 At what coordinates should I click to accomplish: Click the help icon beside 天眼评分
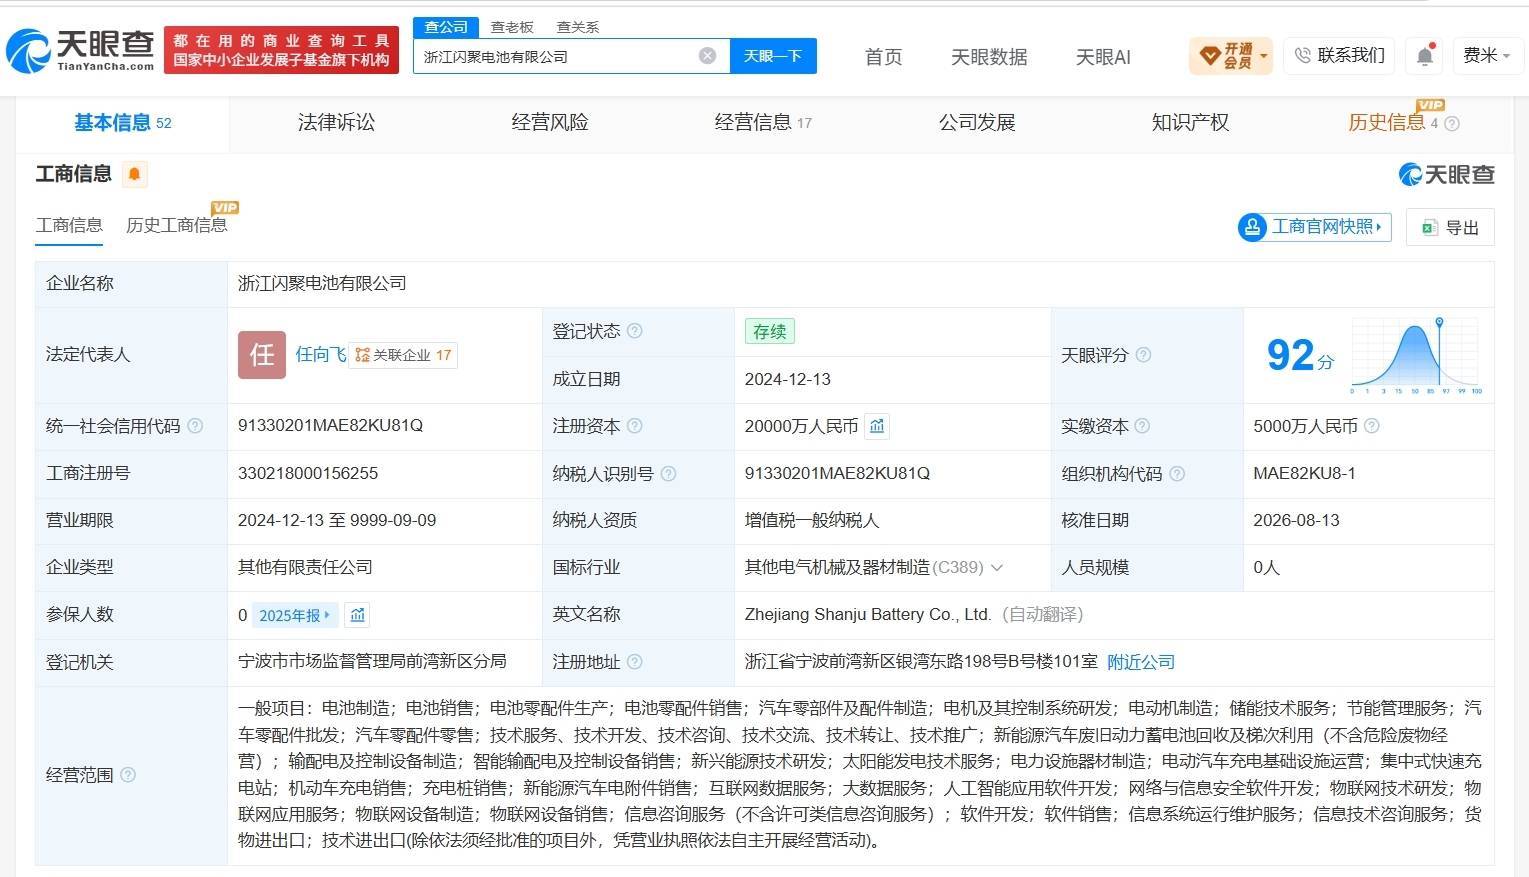pos(1143,355)
